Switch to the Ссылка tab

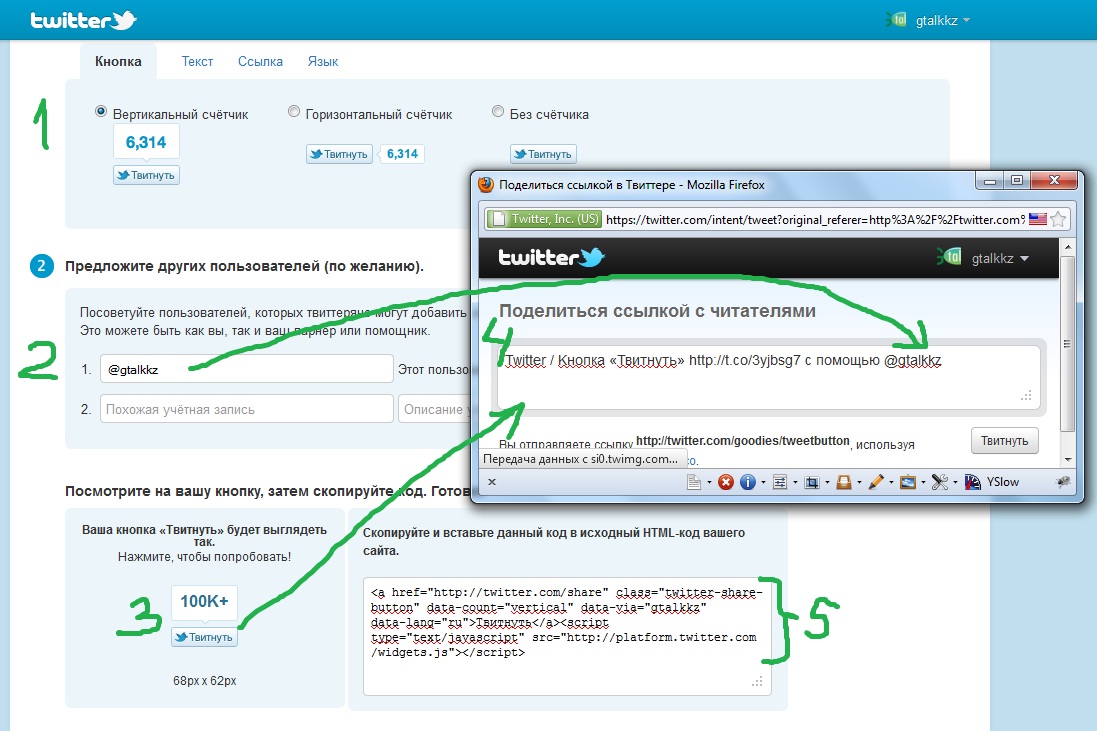tap(260, 62)
